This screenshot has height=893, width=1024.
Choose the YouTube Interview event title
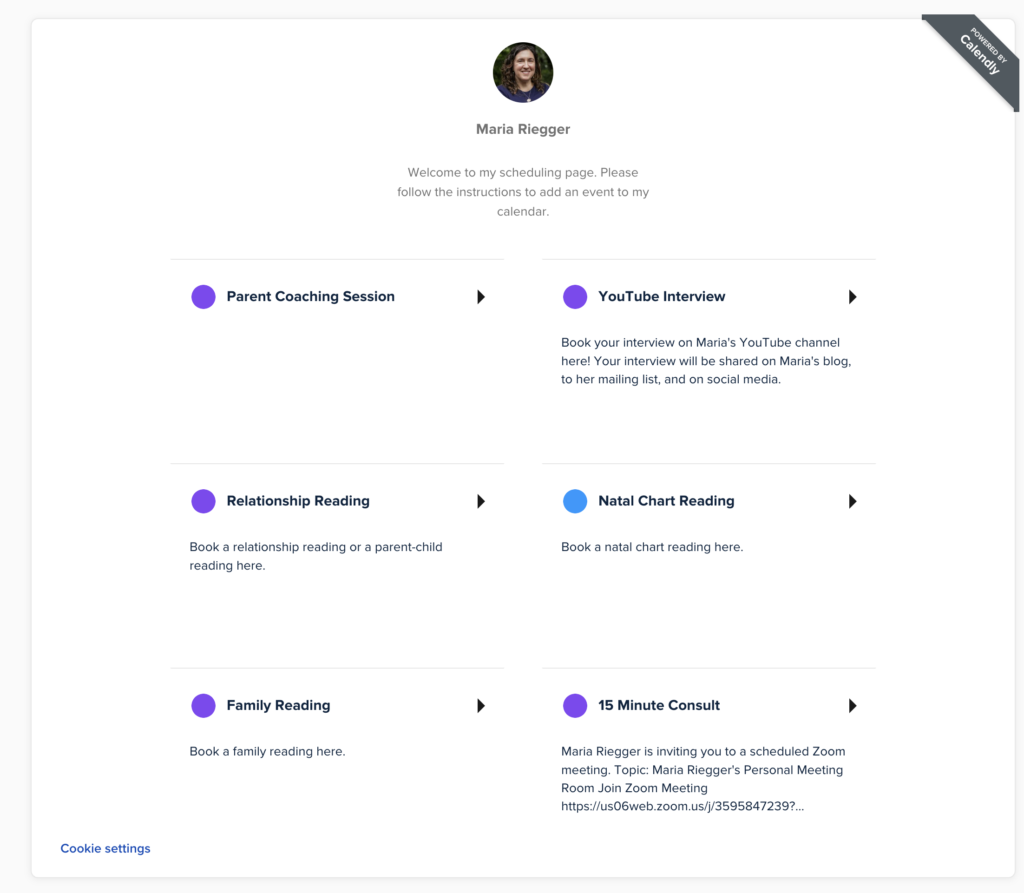(x=661, y=297)
